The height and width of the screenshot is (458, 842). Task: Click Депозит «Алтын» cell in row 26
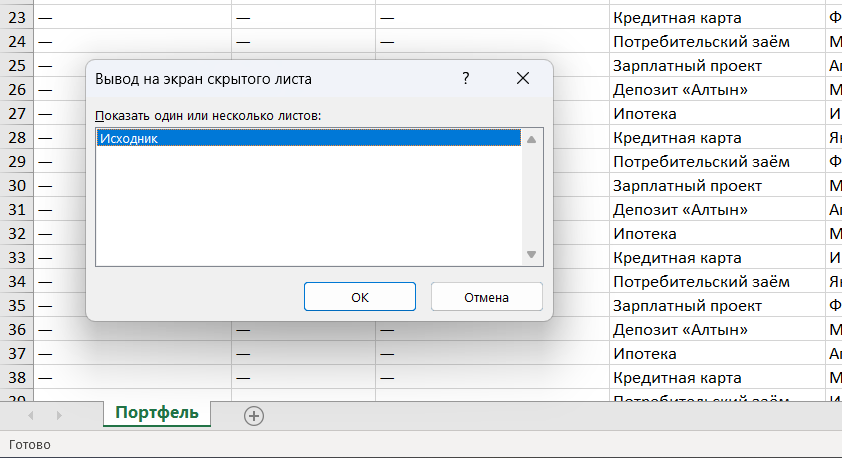click(x=717, y=89)
